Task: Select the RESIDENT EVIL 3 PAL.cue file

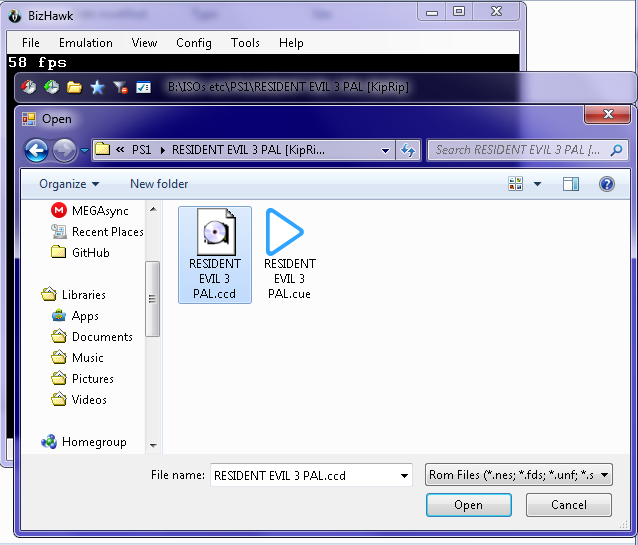Action: [289, 255]
